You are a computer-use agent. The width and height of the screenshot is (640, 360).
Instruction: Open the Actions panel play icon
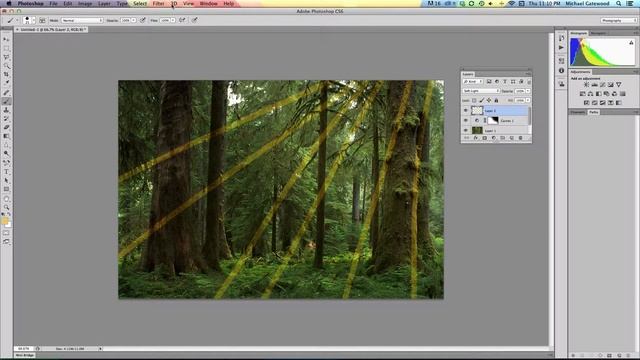tap(561, 47)
